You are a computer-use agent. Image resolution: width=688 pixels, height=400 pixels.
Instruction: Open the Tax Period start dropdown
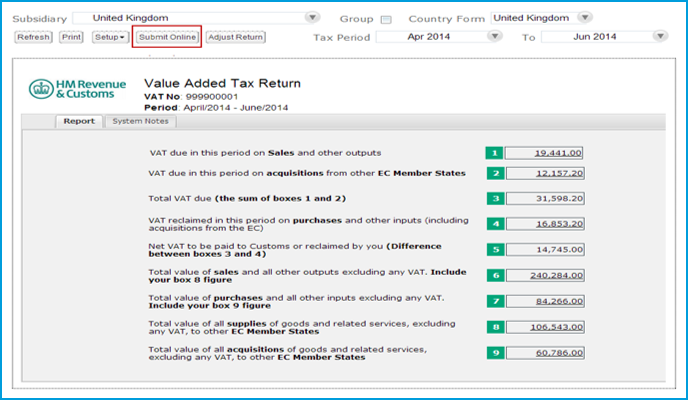click(494, 37)
